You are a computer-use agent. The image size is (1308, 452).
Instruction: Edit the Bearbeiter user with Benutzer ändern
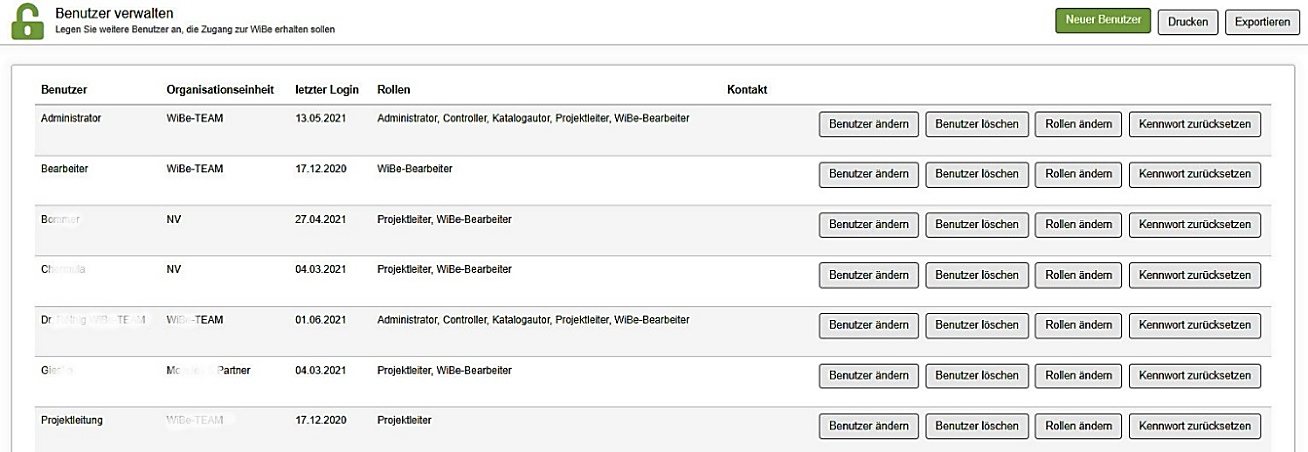[x=868, y=175]
